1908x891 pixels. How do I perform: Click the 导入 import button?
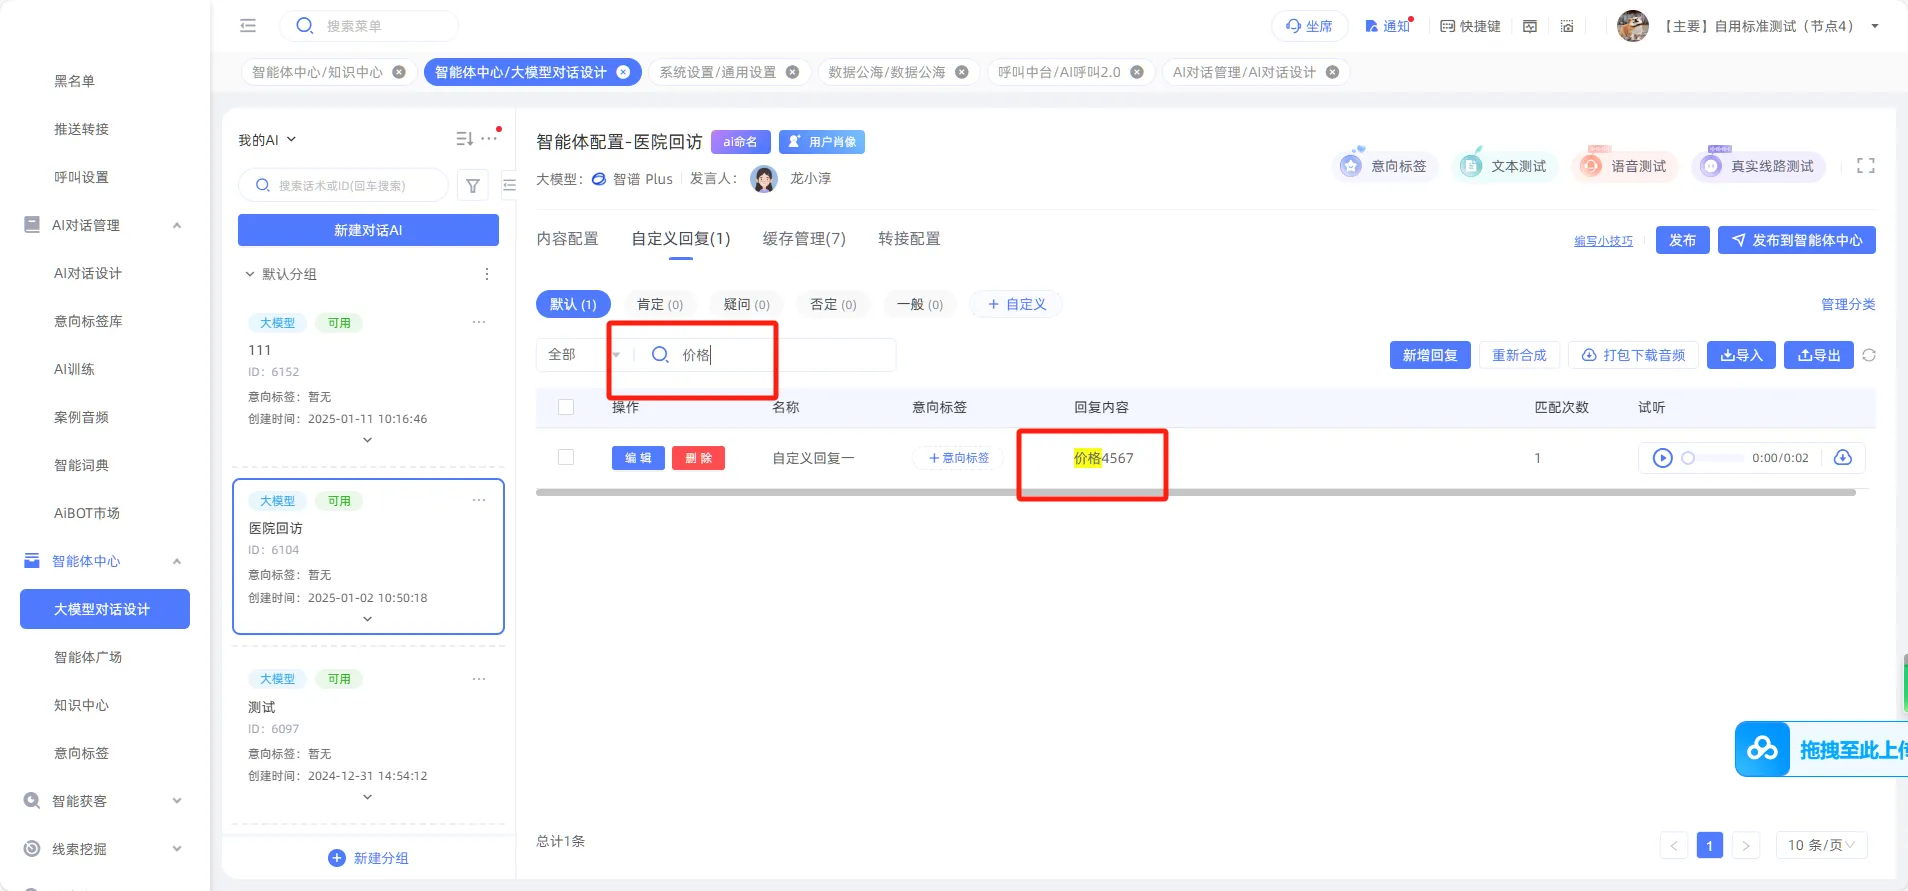[x=1741, y=355]
